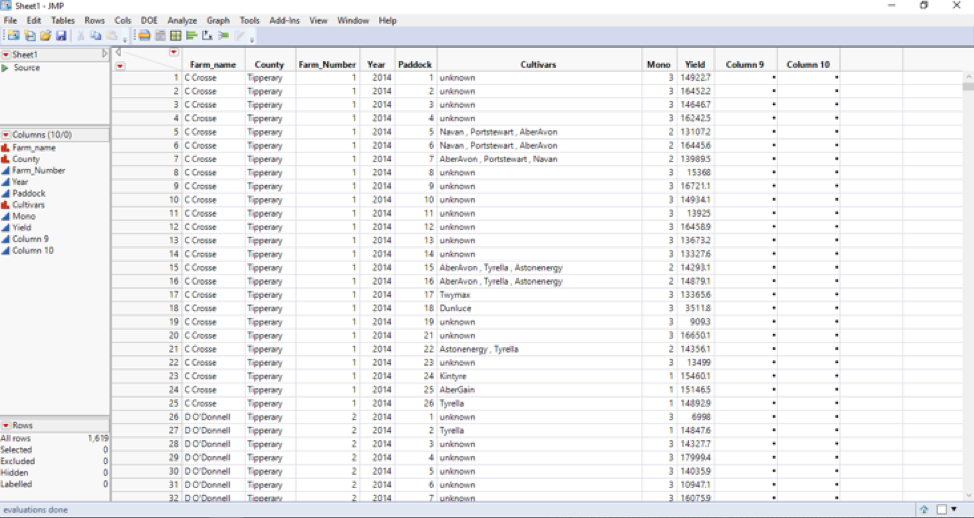This screenshot has height=518, width=974.
Task: Click the Cultivars nominal modeling-type icon
Action: (x=5, y=205)
